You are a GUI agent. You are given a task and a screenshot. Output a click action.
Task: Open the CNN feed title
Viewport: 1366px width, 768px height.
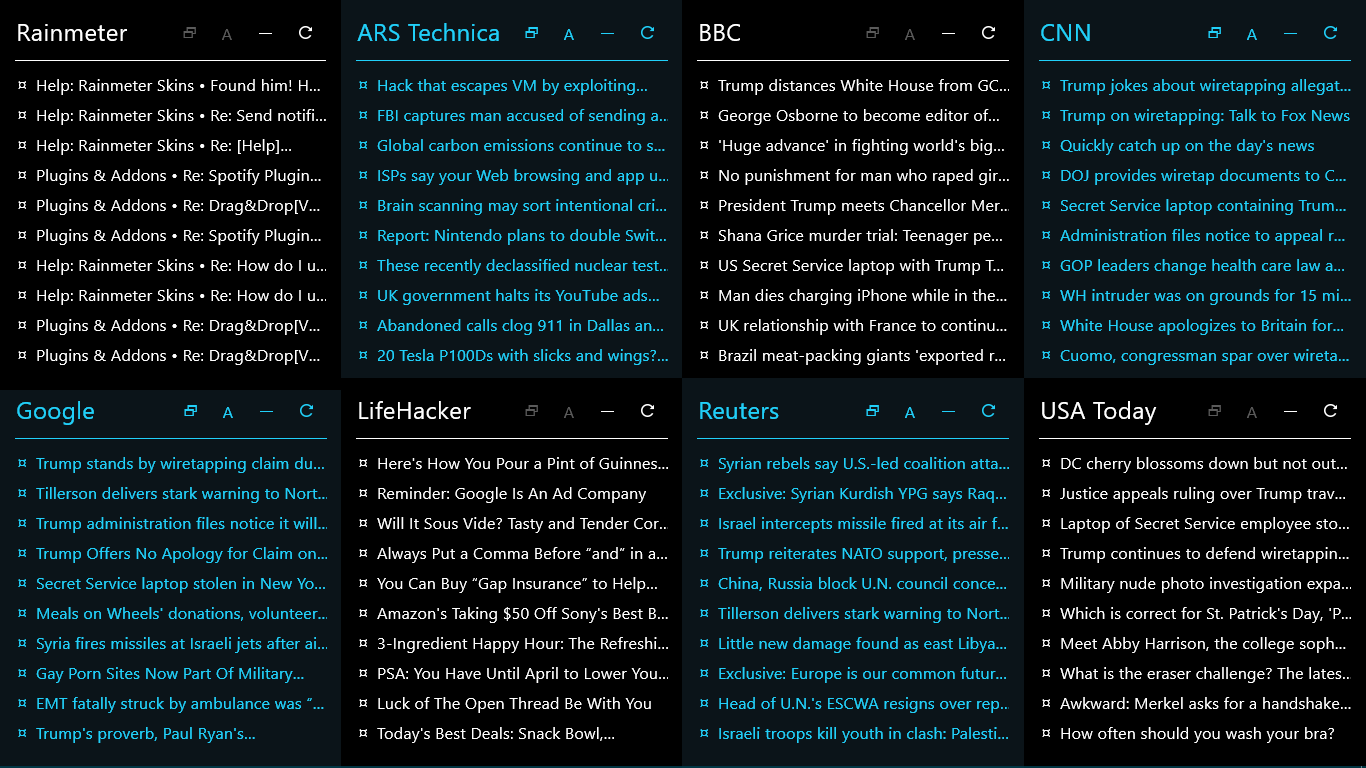[x=1066, y=33]
